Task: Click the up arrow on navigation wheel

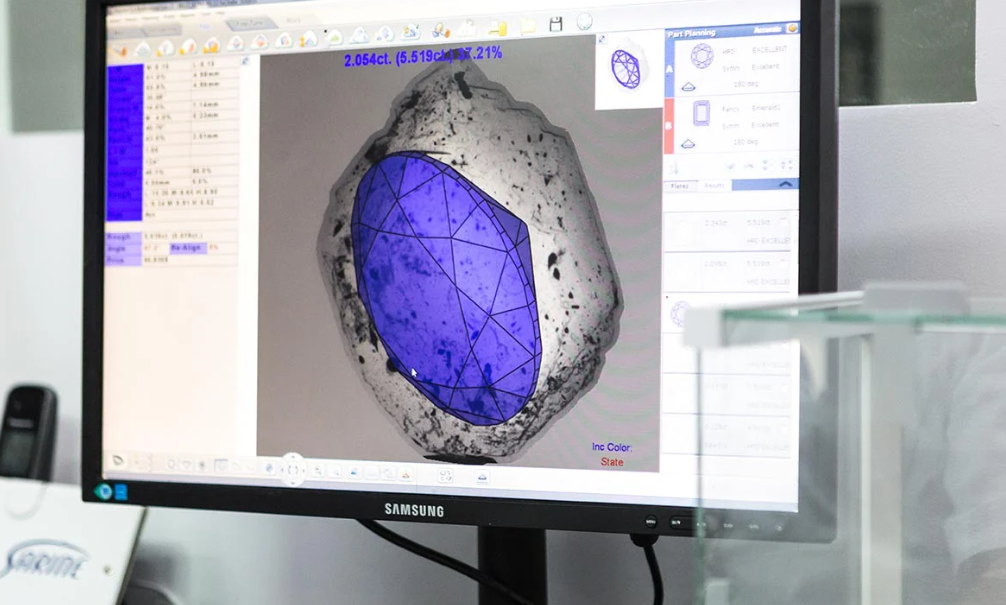Action: point(293,457)
